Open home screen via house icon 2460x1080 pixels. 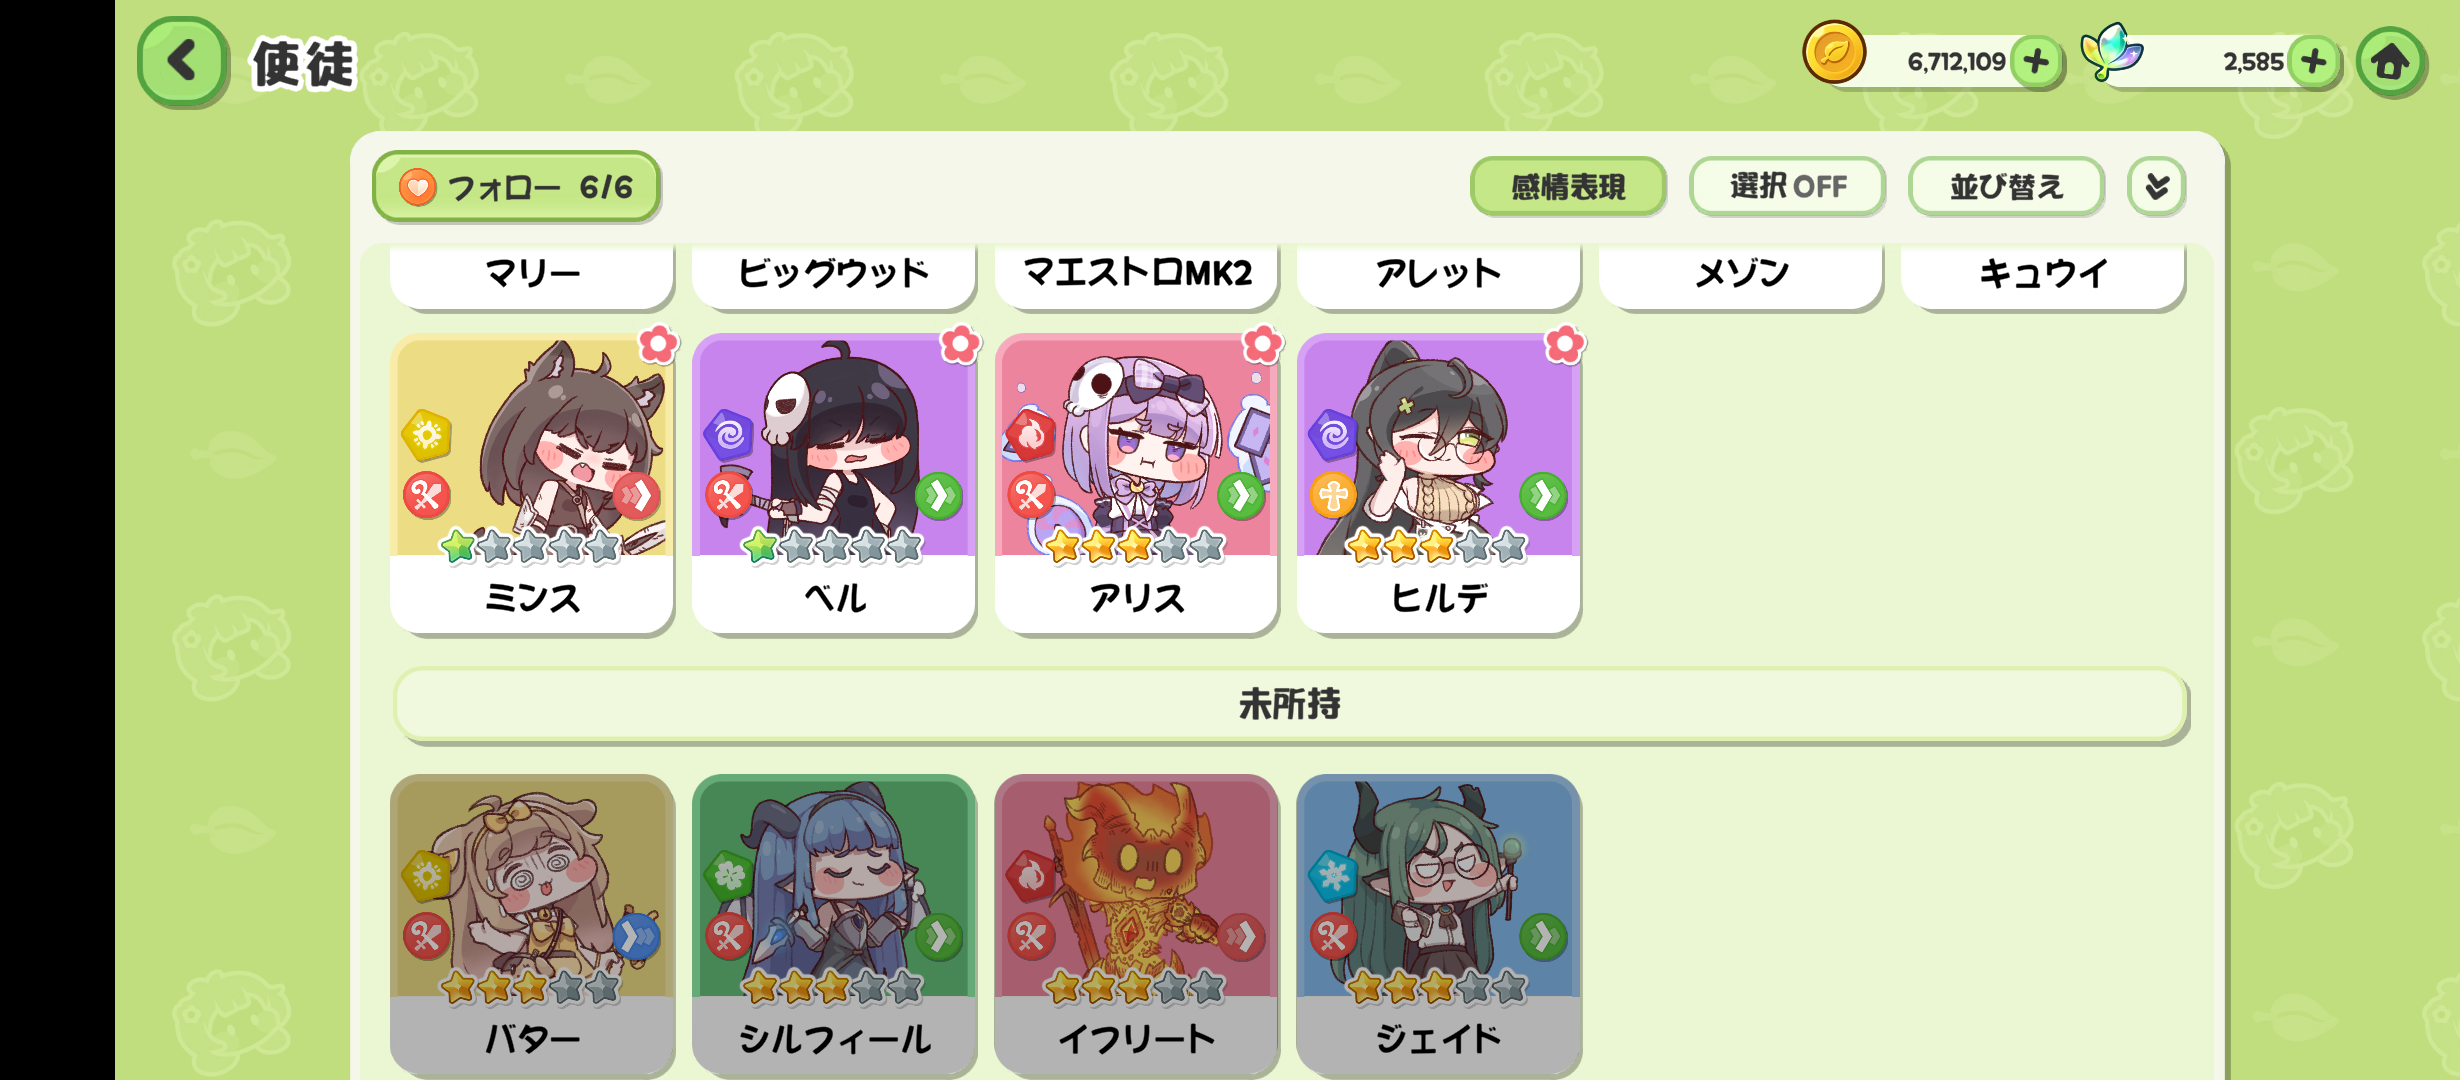tap(2391, 63)
